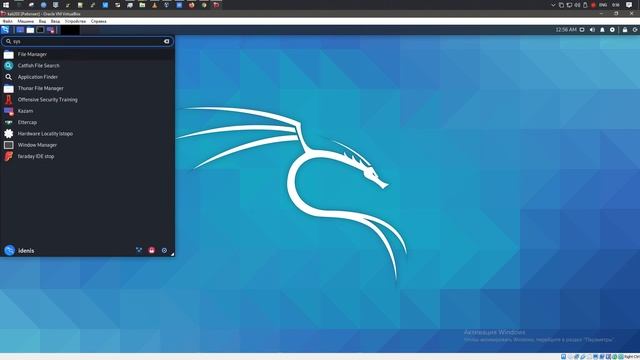640x360 pixels.
Task: Click the idenis user avatar
Action: [9, 251]
